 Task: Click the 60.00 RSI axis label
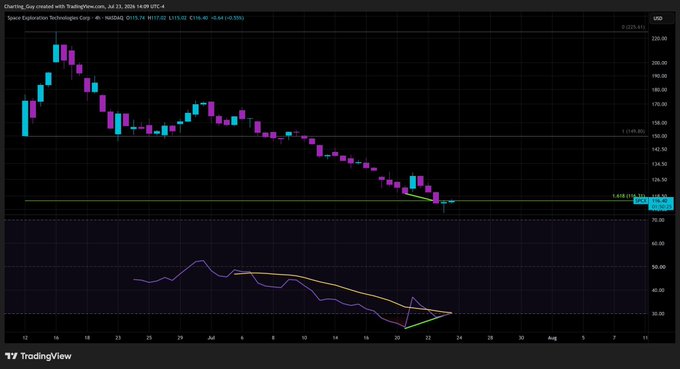coord(658,244)
